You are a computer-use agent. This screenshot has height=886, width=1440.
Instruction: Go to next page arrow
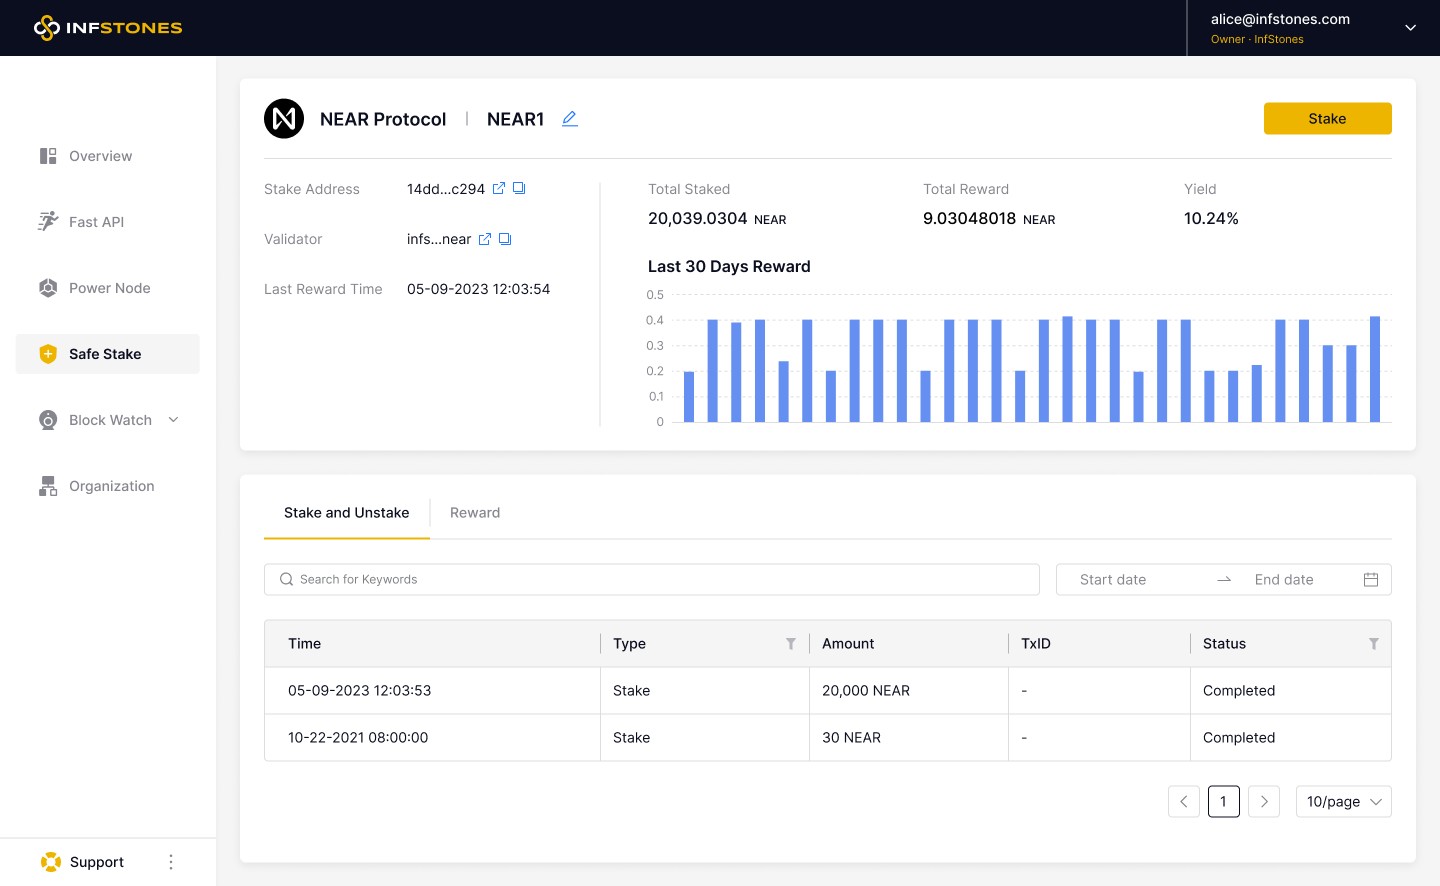tap(1264, 802)
